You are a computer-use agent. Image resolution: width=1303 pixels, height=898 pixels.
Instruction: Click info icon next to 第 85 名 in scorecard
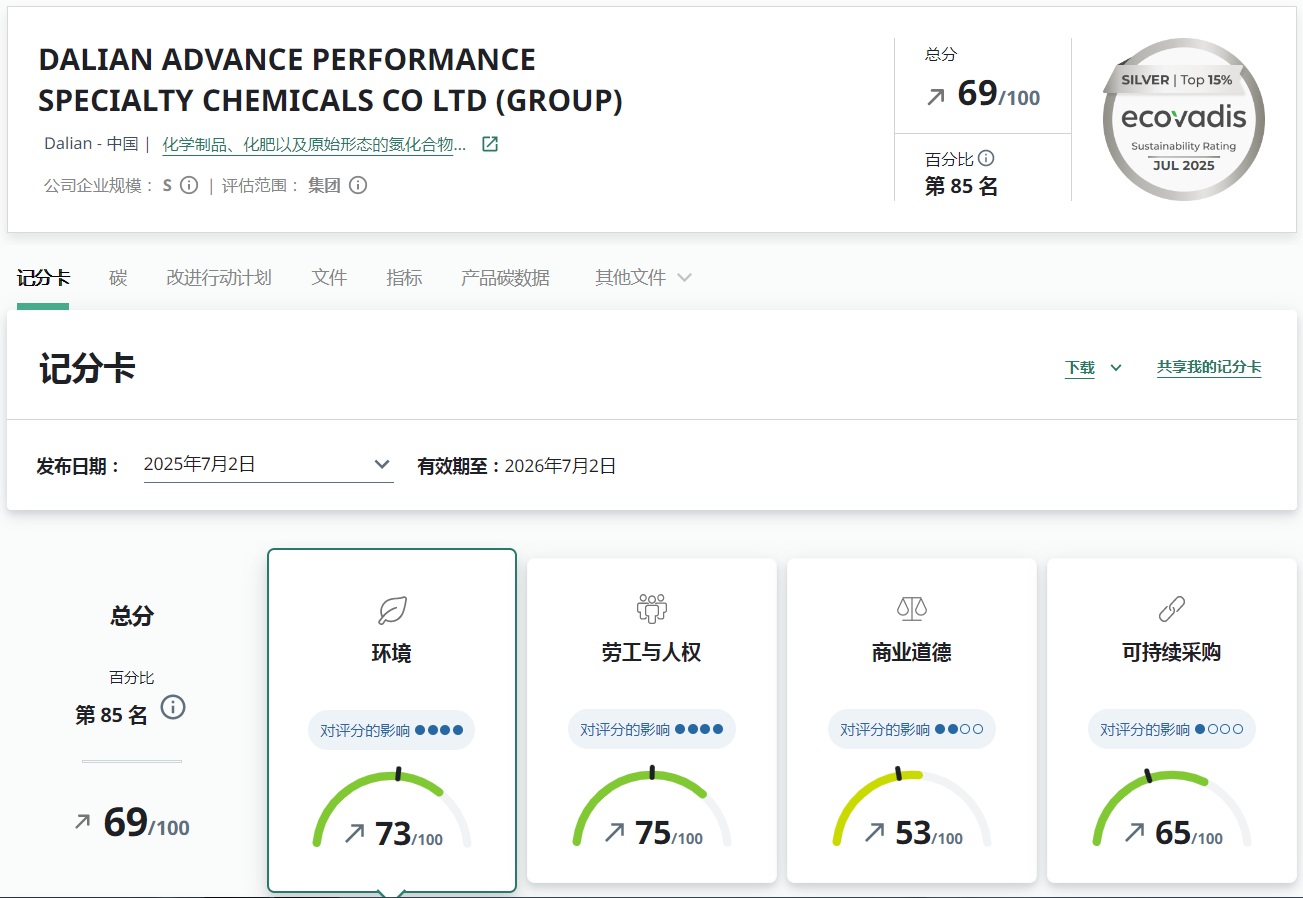pyautogui.click(x=173, y=708)
